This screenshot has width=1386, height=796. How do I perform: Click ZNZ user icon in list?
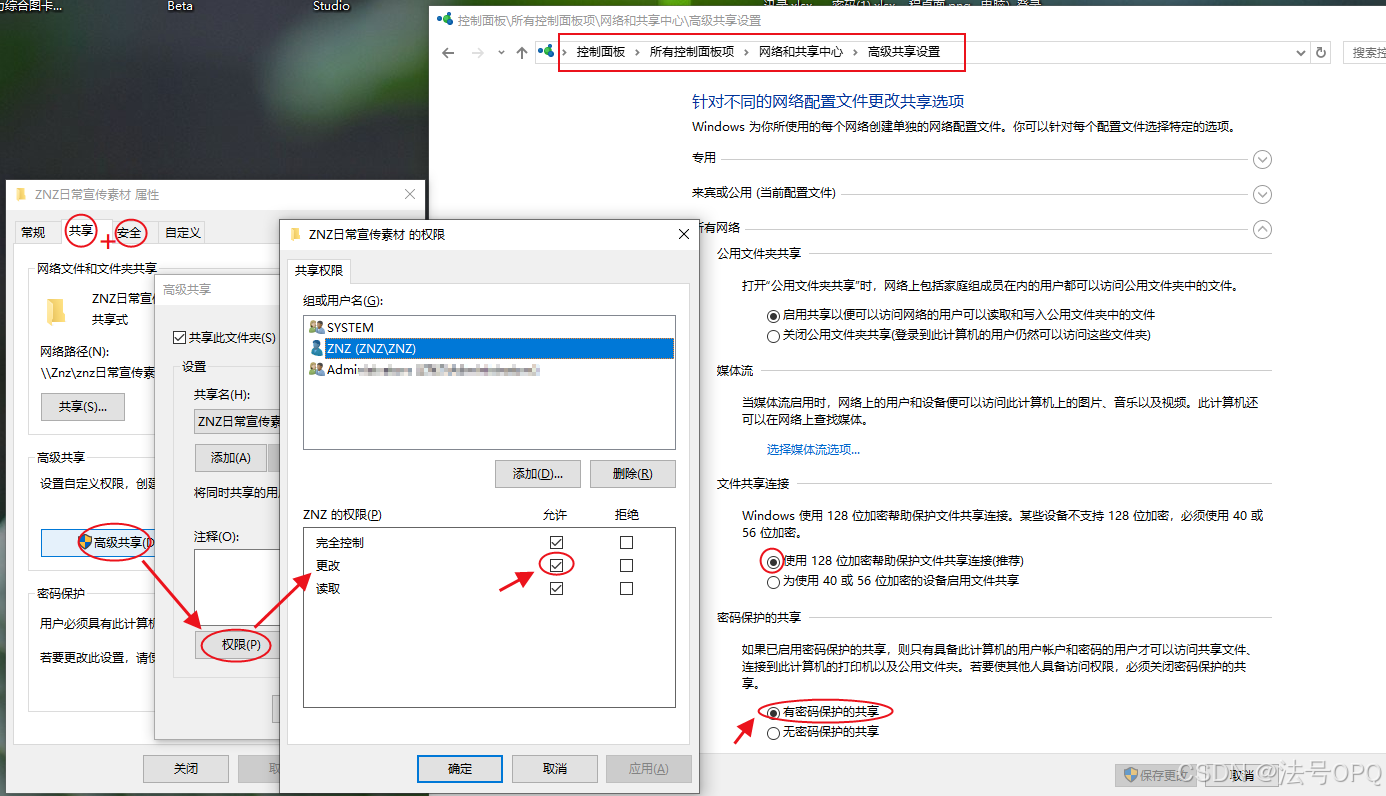click(316, 348)
